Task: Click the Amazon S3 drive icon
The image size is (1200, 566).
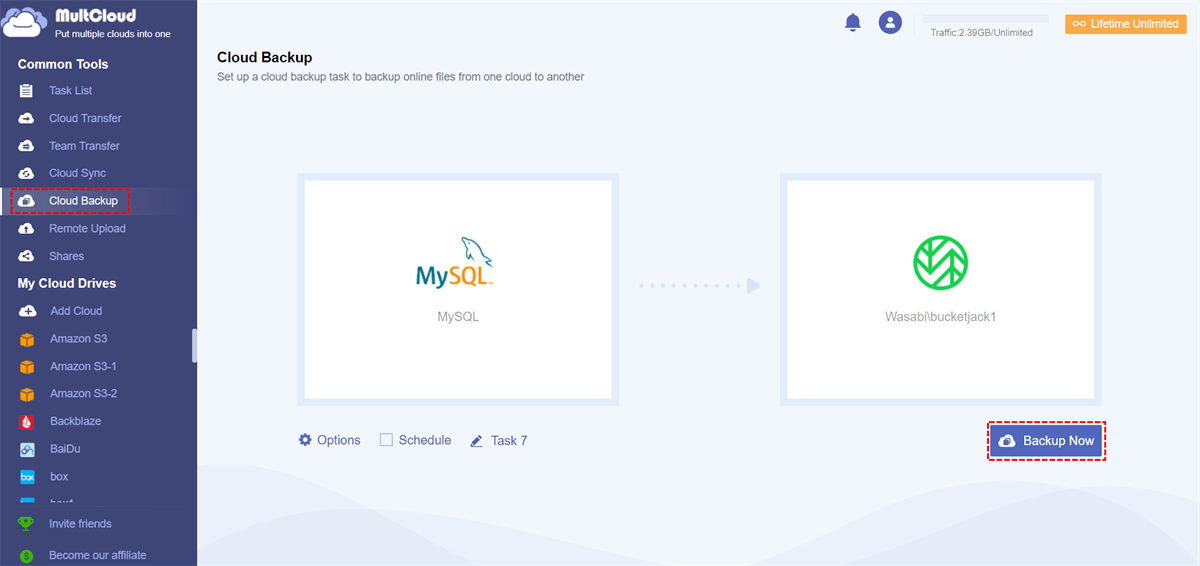Action: [27, 339]
